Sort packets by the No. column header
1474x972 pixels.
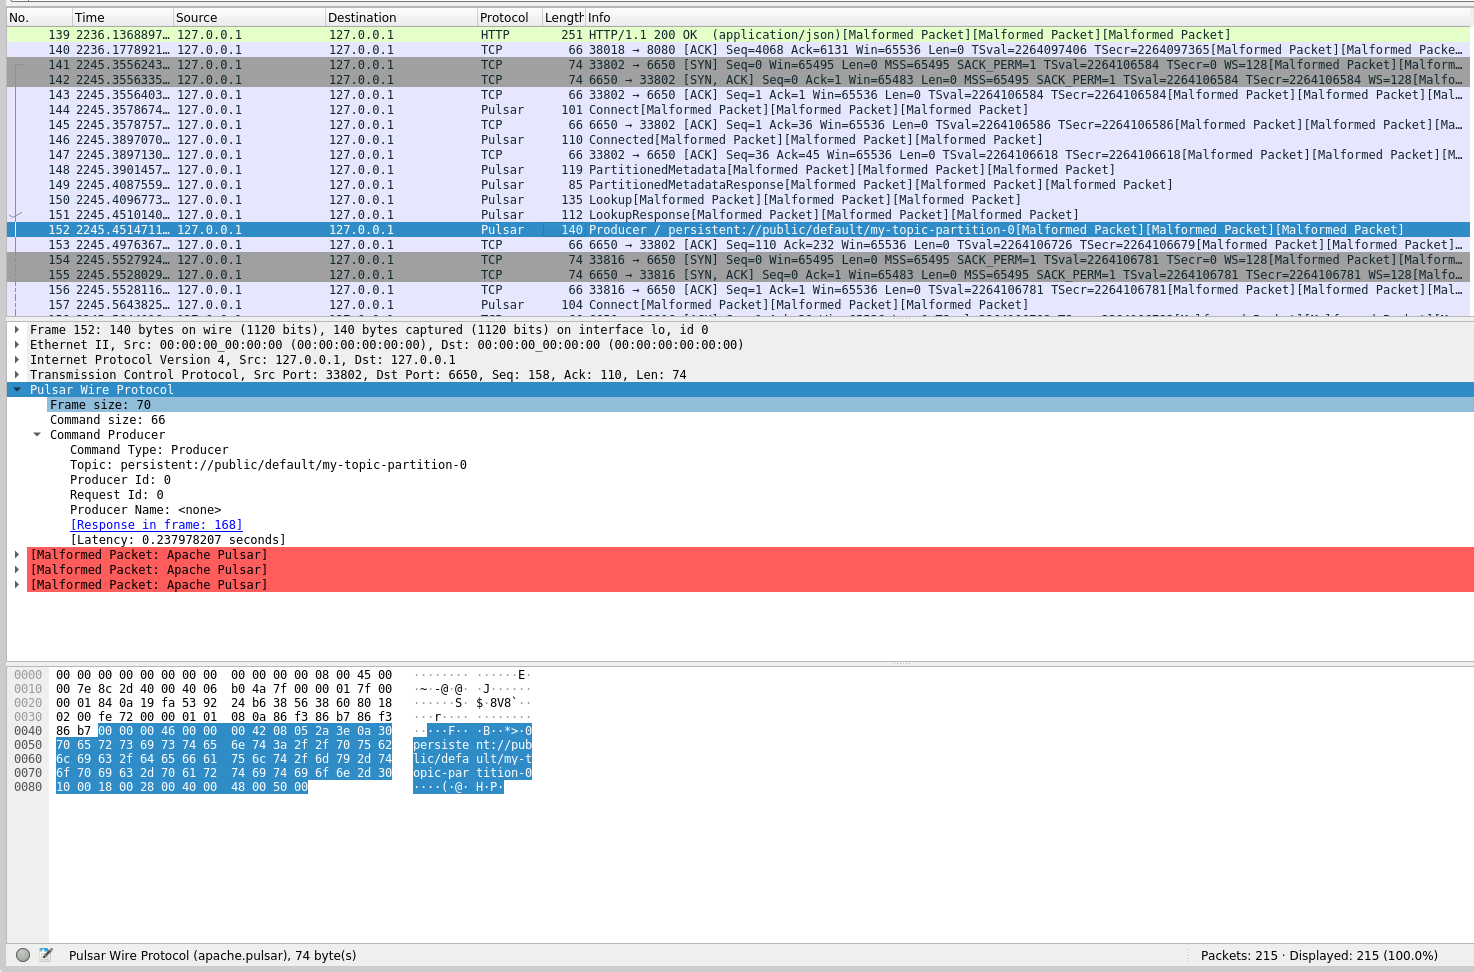39,17
